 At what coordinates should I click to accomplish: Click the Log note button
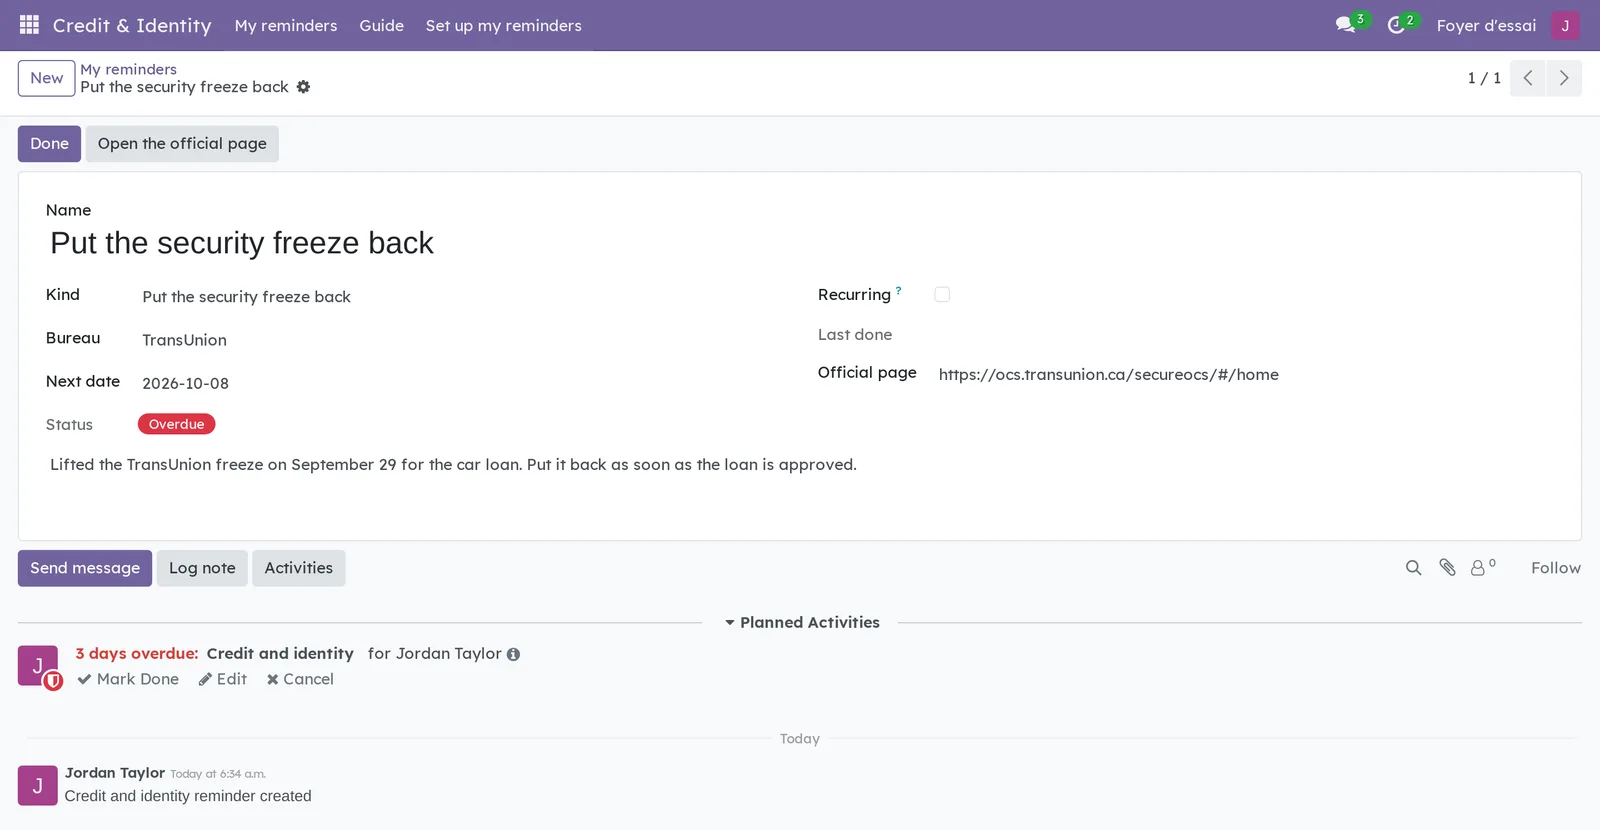coord(202,568)
